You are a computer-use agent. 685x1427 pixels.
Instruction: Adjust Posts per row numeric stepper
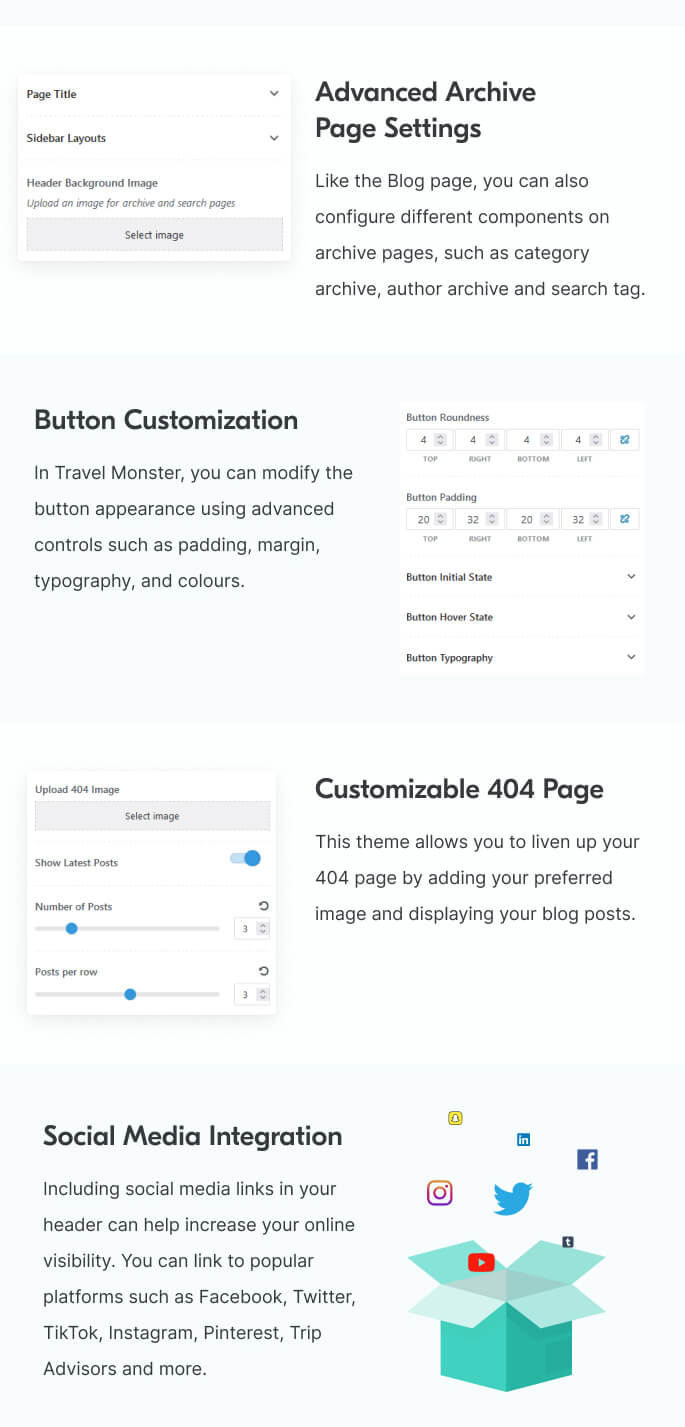click(x=263, y=995)
